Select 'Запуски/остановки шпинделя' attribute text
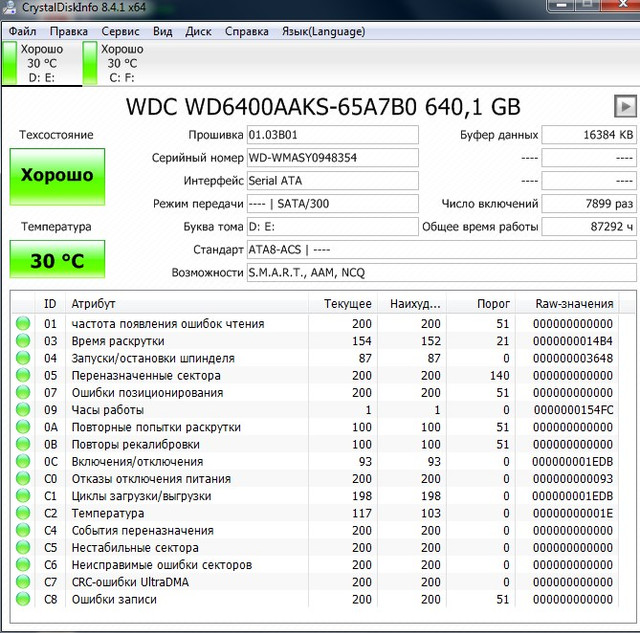The width and height of the screenshot is (640, 633). tap(153, 358)
